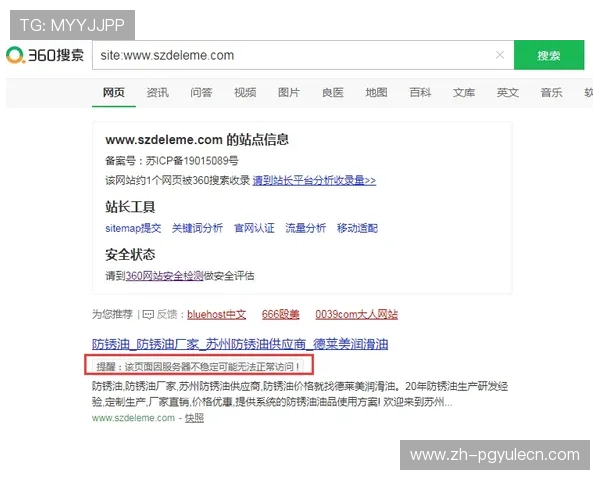Image resolution: width=600 pixels, height=480 pixels.
Task: Open the 图片 tab
Action: (289, 93)
